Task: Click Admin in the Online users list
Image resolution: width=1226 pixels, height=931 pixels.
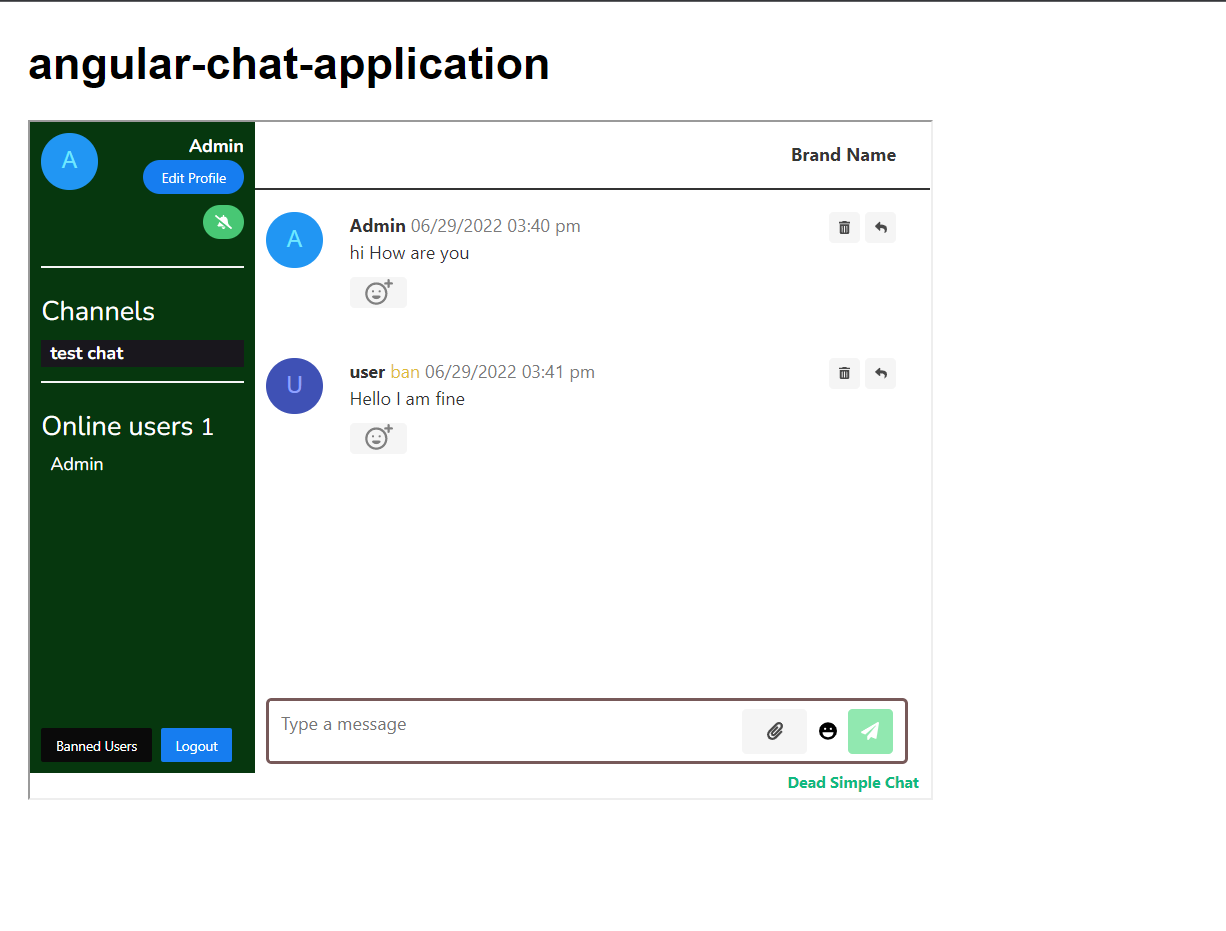Action: tap(76, 463)
